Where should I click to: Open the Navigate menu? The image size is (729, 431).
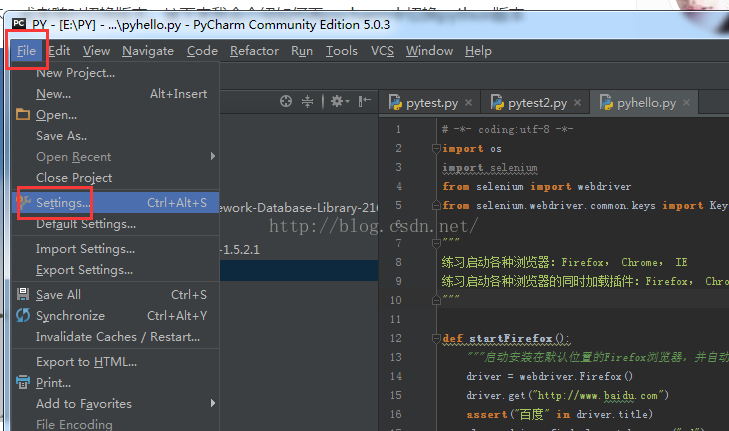pos(148,51)
